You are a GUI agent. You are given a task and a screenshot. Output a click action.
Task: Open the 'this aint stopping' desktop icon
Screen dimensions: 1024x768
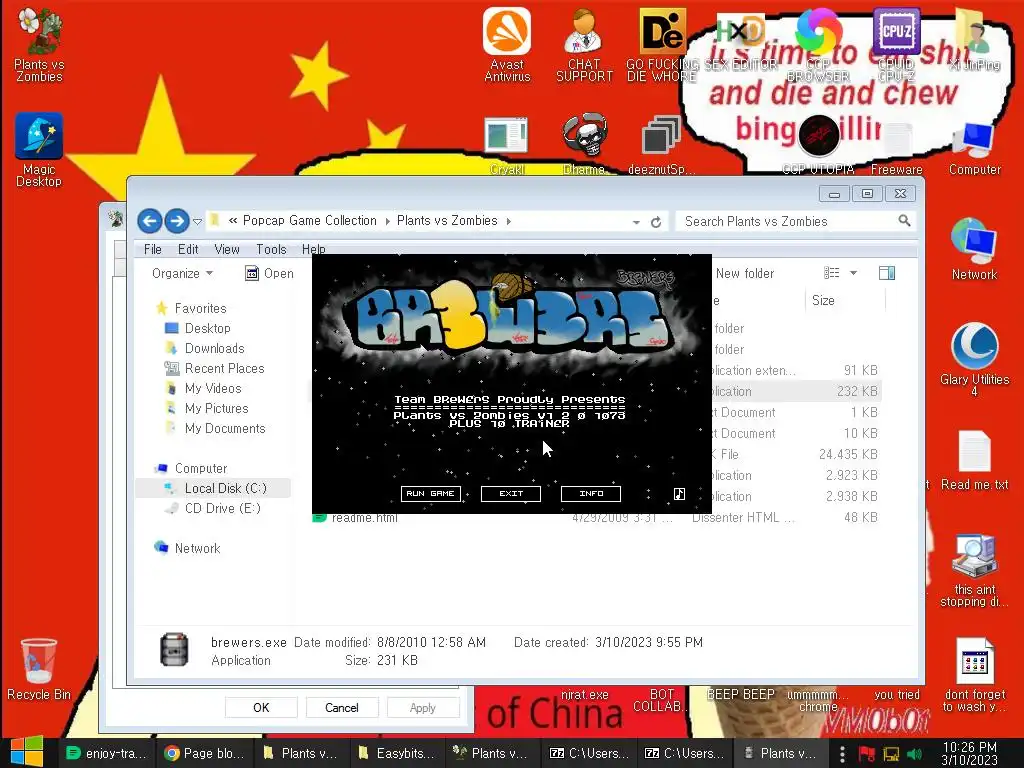coord(974,571)
